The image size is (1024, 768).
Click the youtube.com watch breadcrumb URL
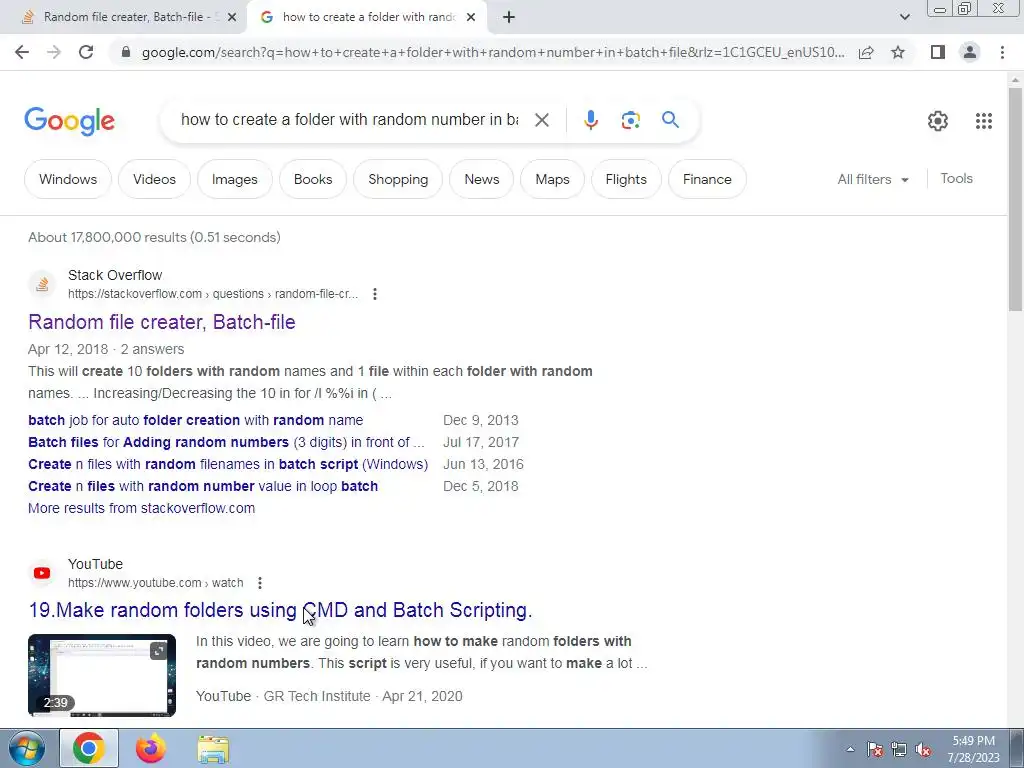click(x=155, y=583)
